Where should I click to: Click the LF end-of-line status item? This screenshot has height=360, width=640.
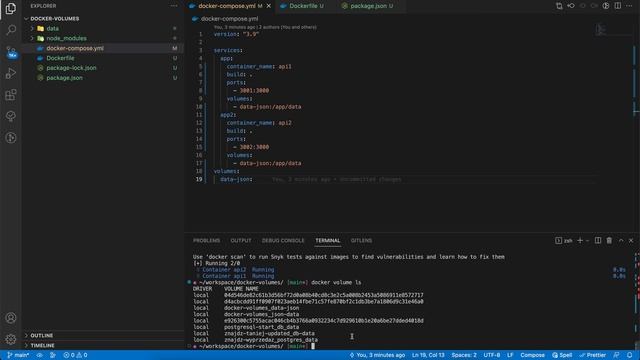tap(510, 355)
